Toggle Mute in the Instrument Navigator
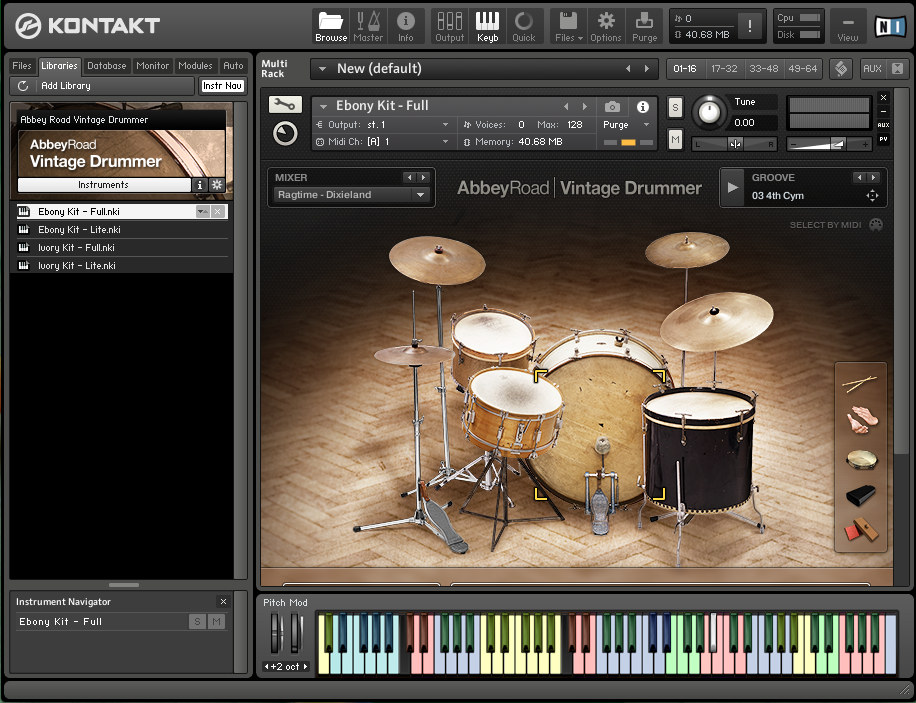Screen dimensions: 916x703 pyautogui.click(x=217, y=622)
